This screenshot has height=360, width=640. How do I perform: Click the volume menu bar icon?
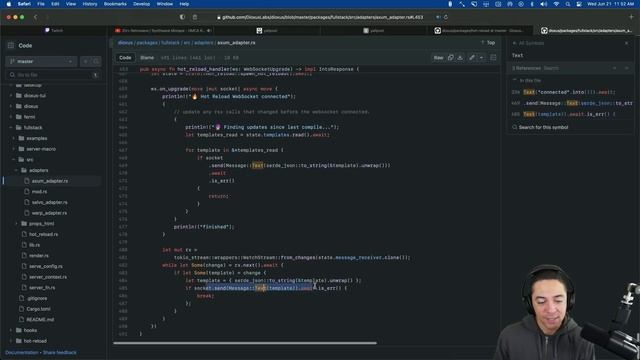(544, 4)
